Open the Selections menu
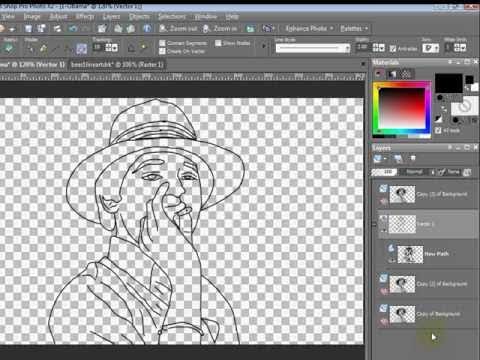The image size is (480, 360). [172, 16]
